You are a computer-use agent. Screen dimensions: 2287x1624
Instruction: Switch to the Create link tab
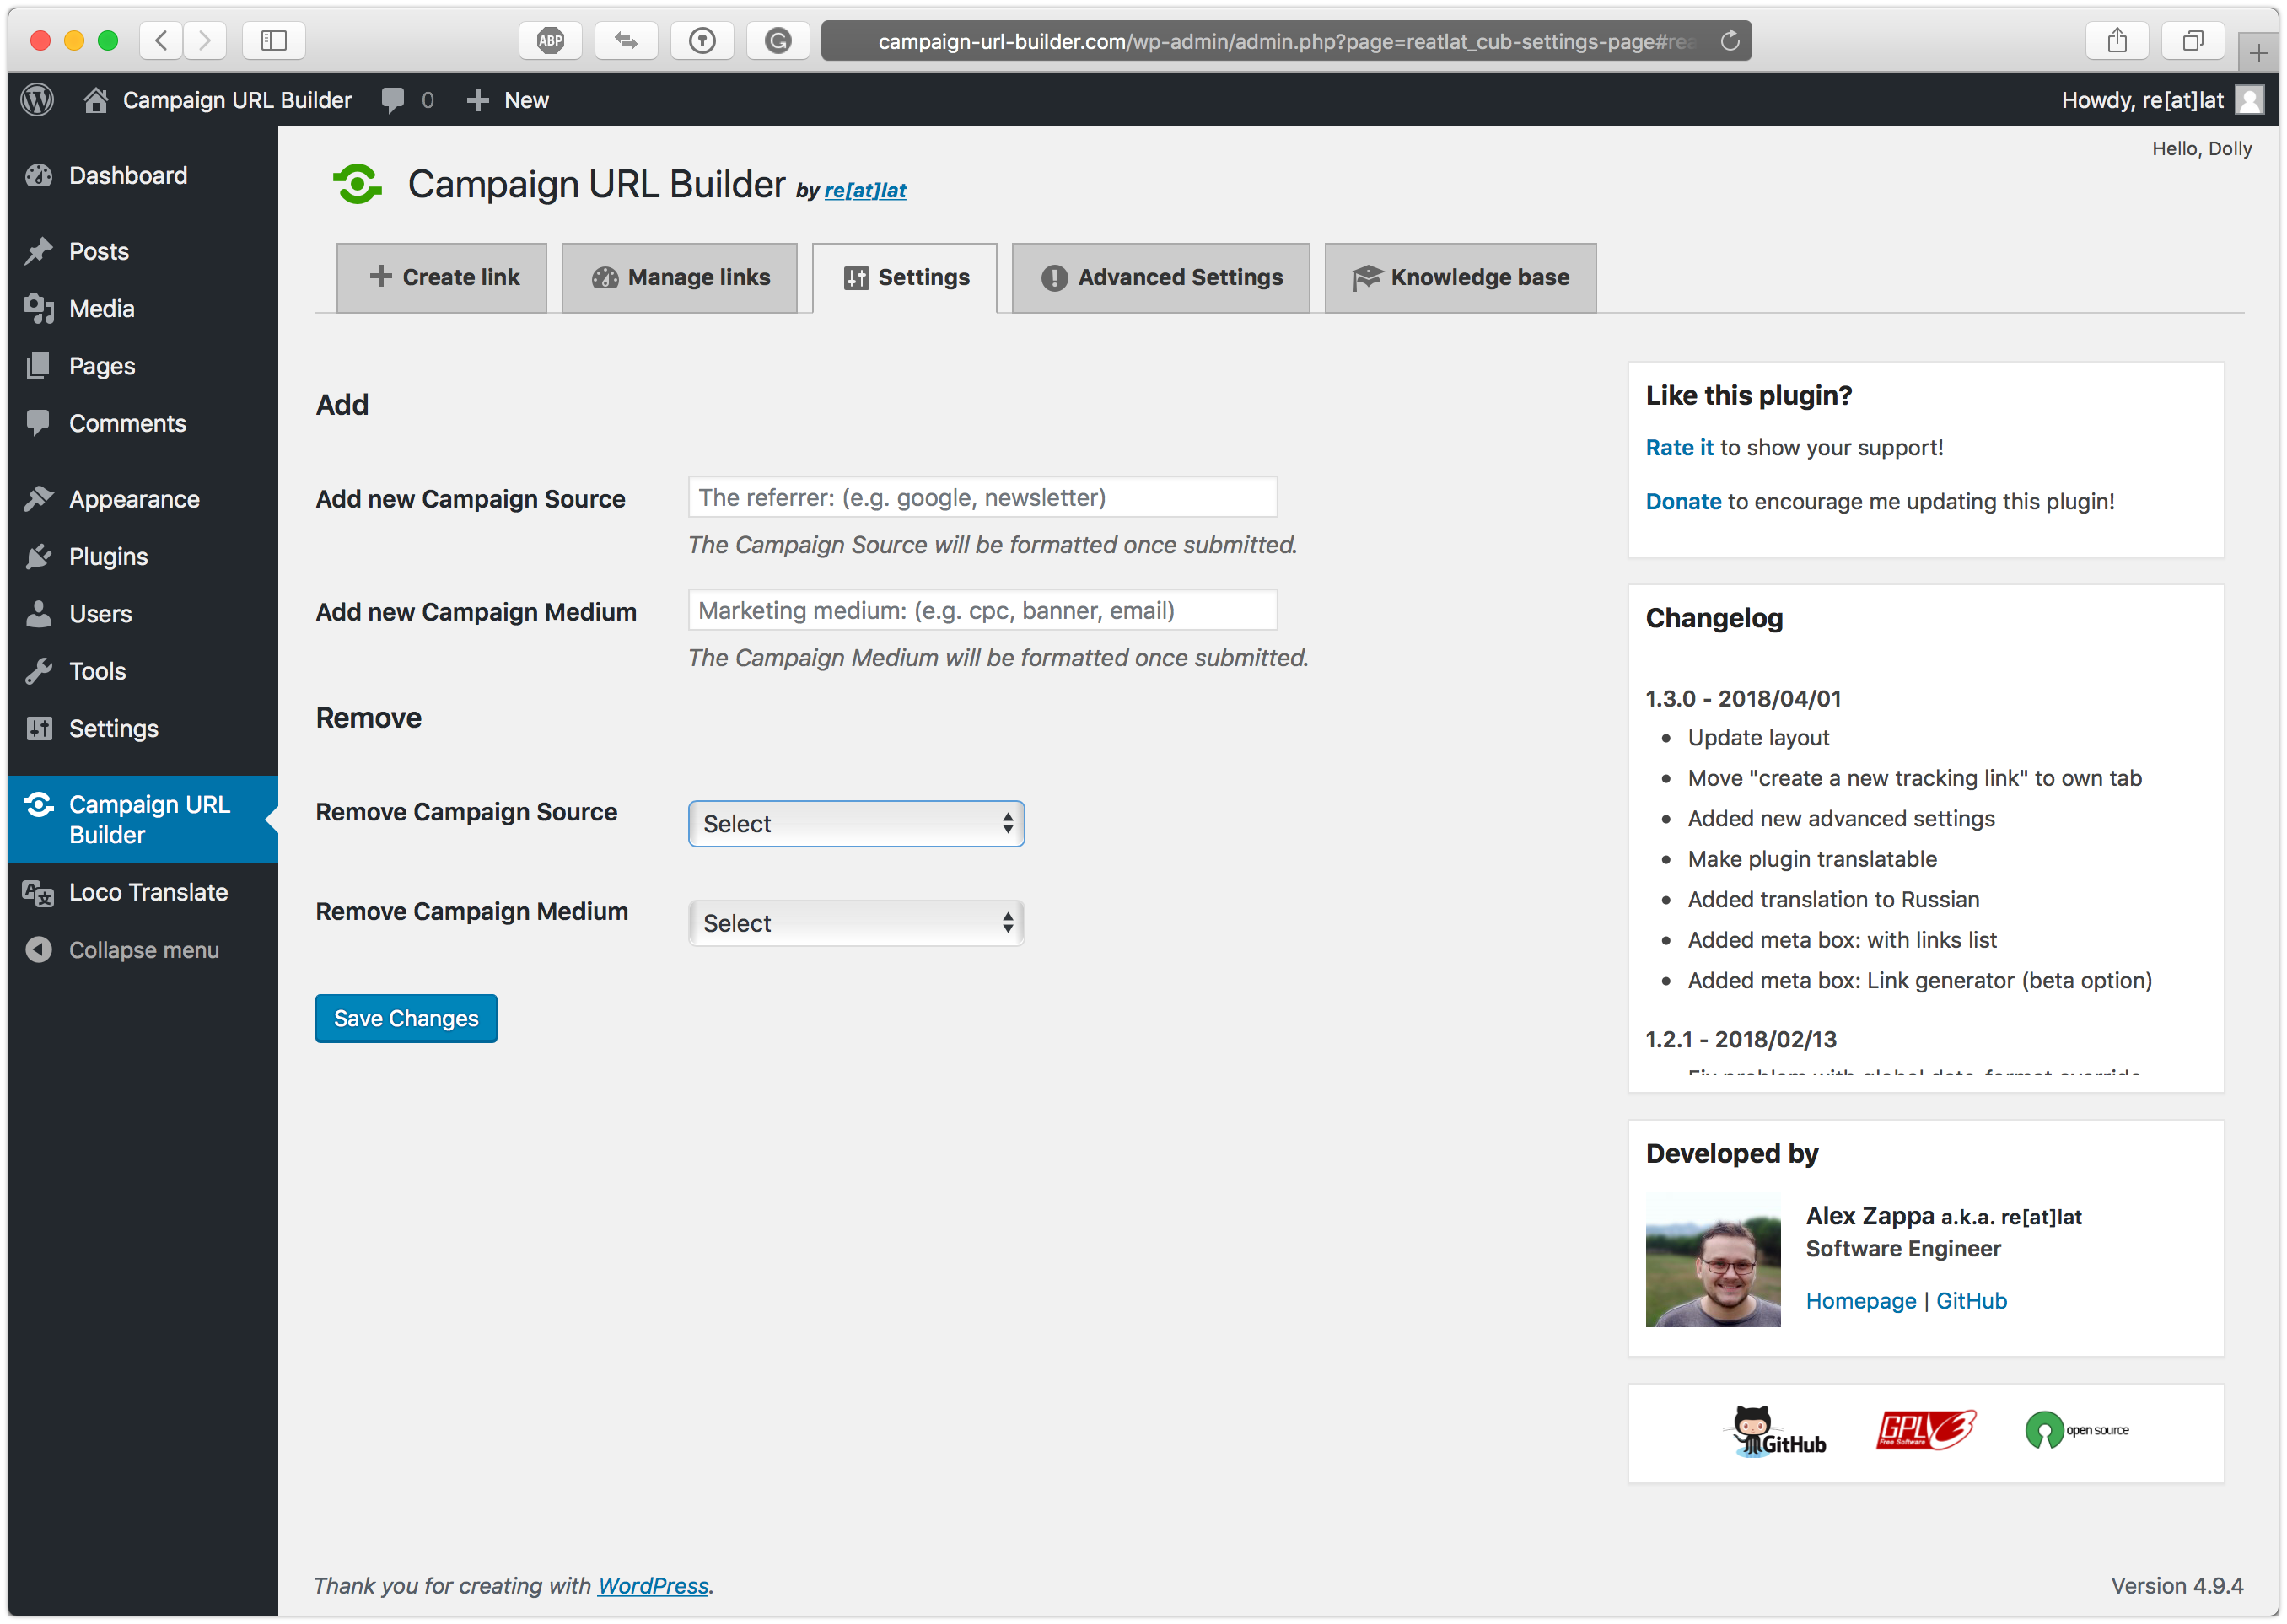(x=442, y=278)
